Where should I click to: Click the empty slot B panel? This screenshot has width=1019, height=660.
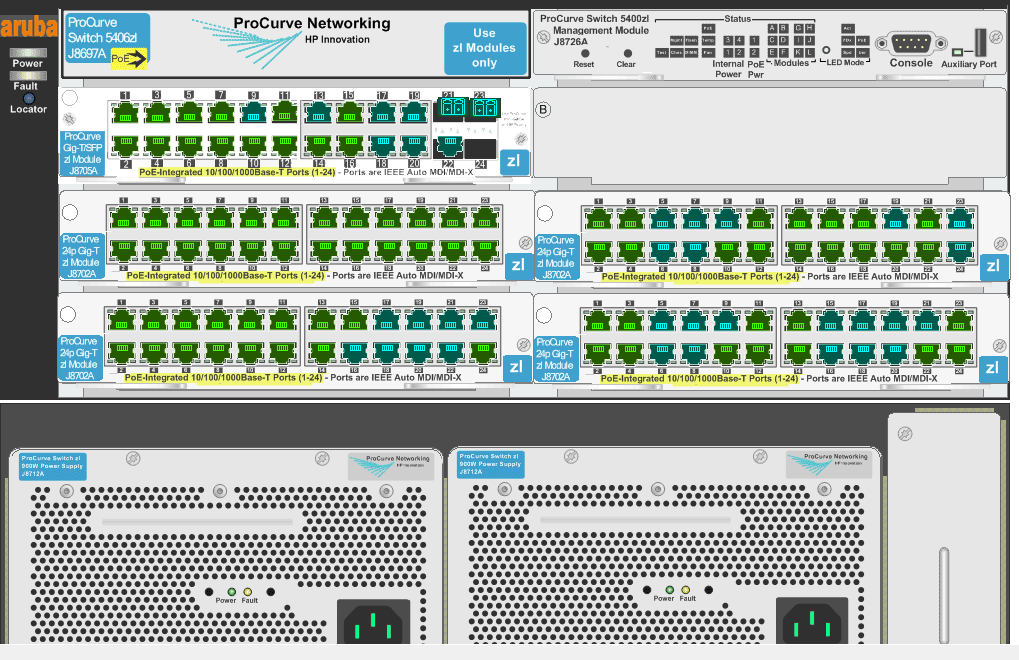pyautogui.click(x=770, y=135)
